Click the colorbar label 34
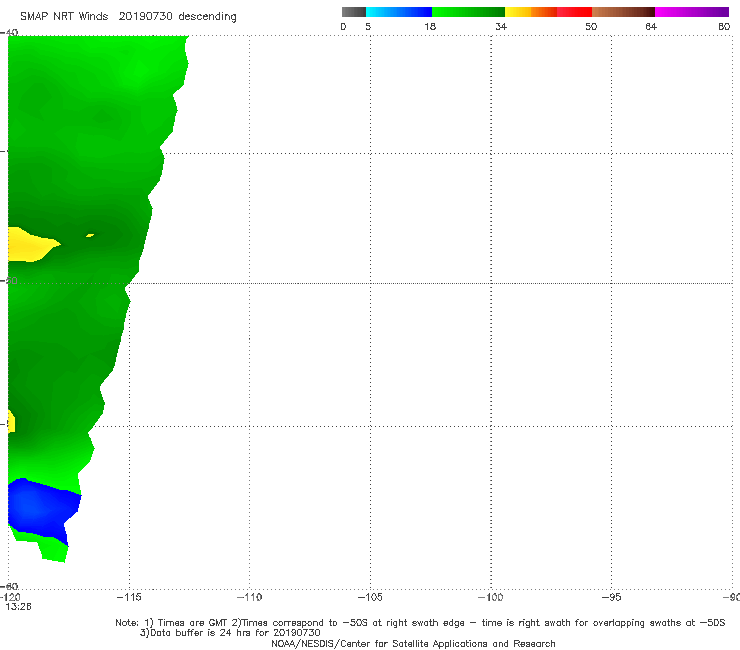Image resolution: width=740 pixels, height=650 pixels. point(501,27)
